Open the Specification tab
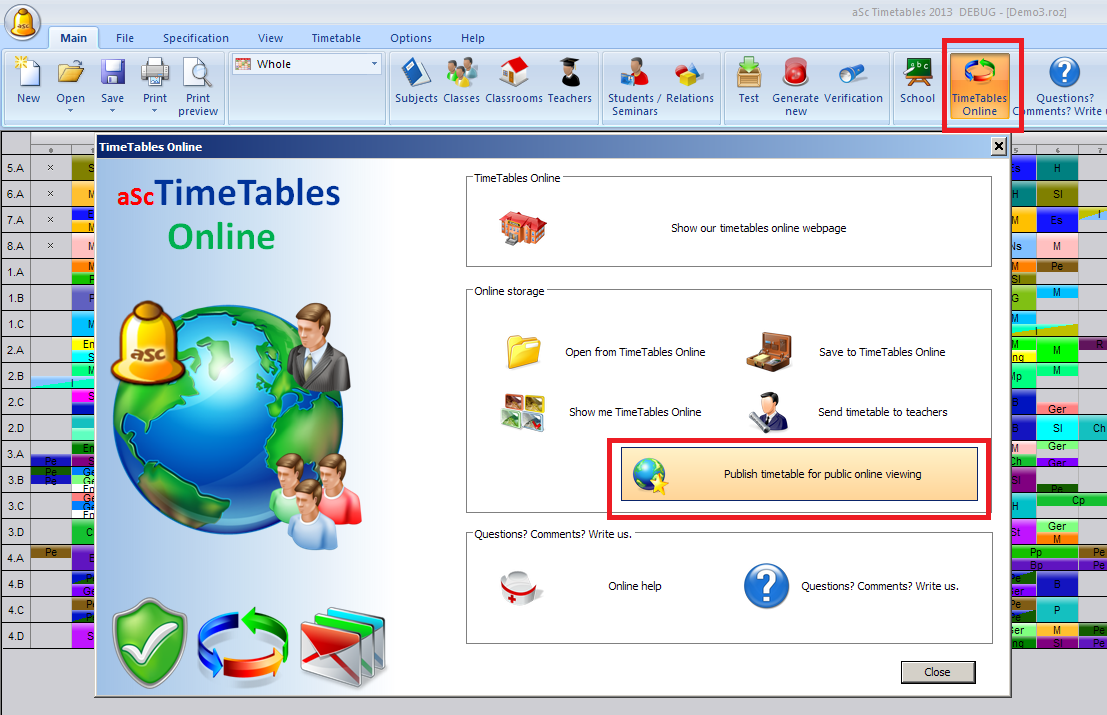 (196, 38)
